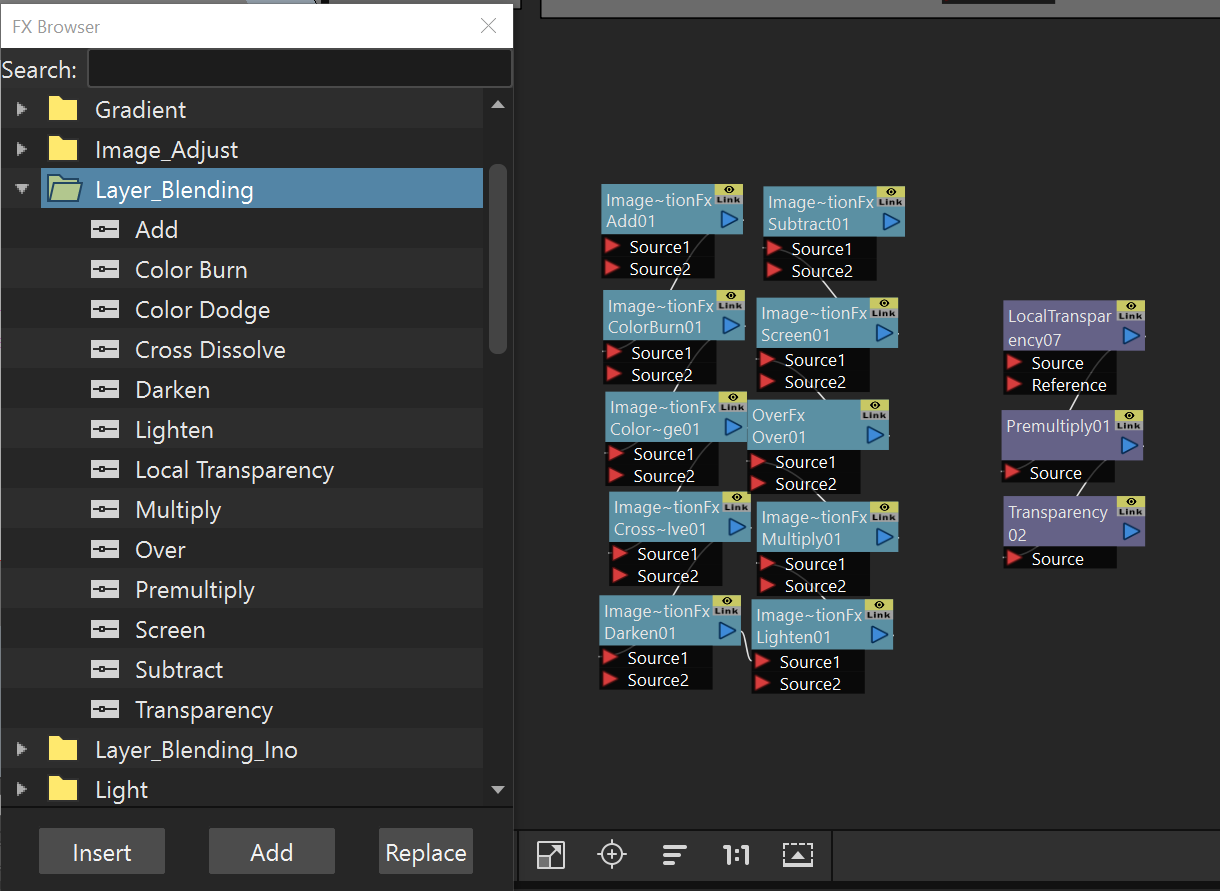Expand the Image_Adjust folder
This screenshot has height=891, width=1220.
[x=22, y=149]
